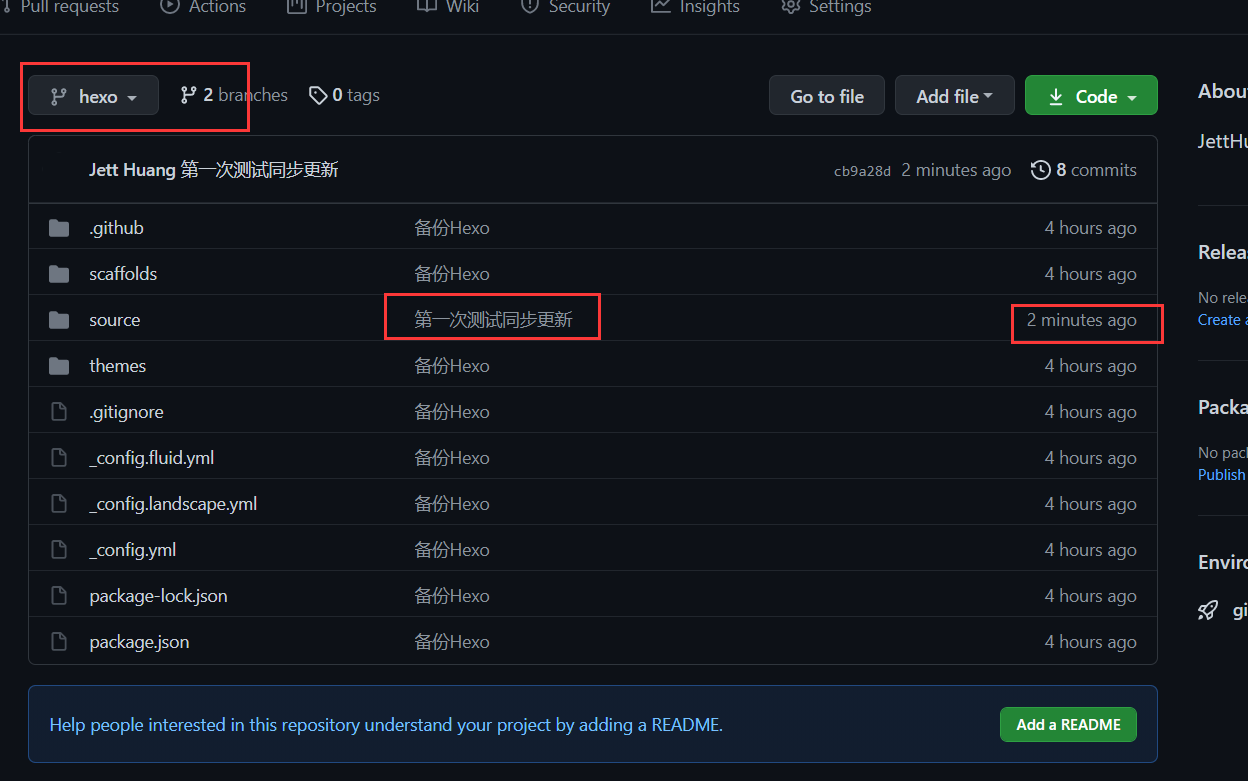Click the commits history clock icon
This screenshot has height=781, width=1248.
pyautogui.click(x=1041, y=170)
